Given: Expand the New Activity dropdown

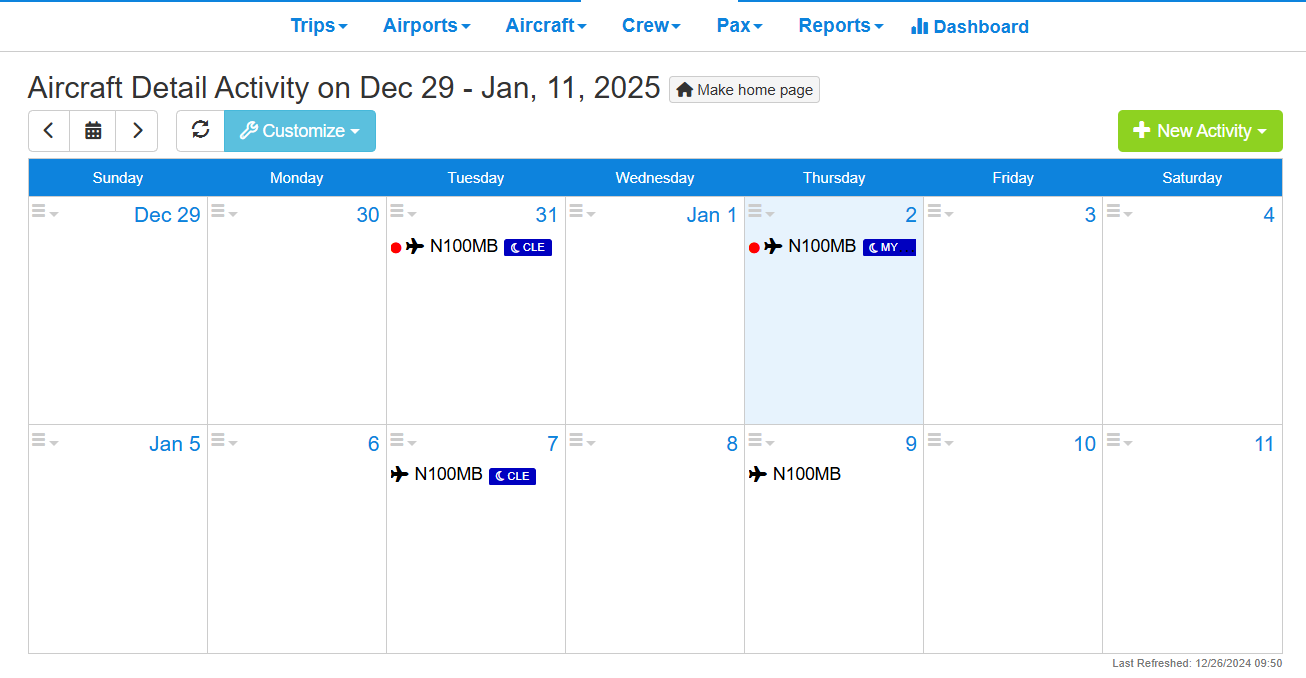Looking at the screenshot, I should (1199, 131).
